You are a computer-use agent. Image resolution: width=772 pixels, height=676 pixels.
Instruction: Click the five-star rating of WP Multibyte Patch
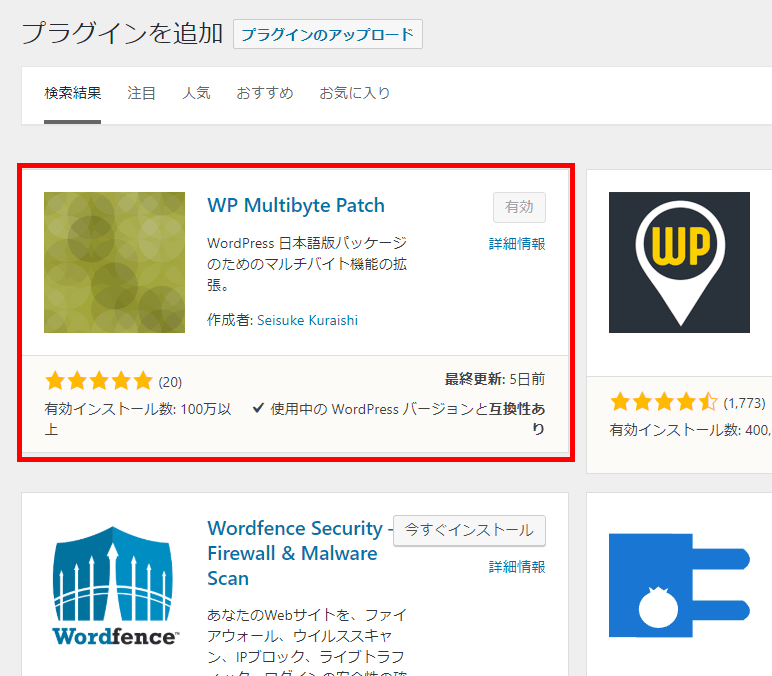[99, 381]
